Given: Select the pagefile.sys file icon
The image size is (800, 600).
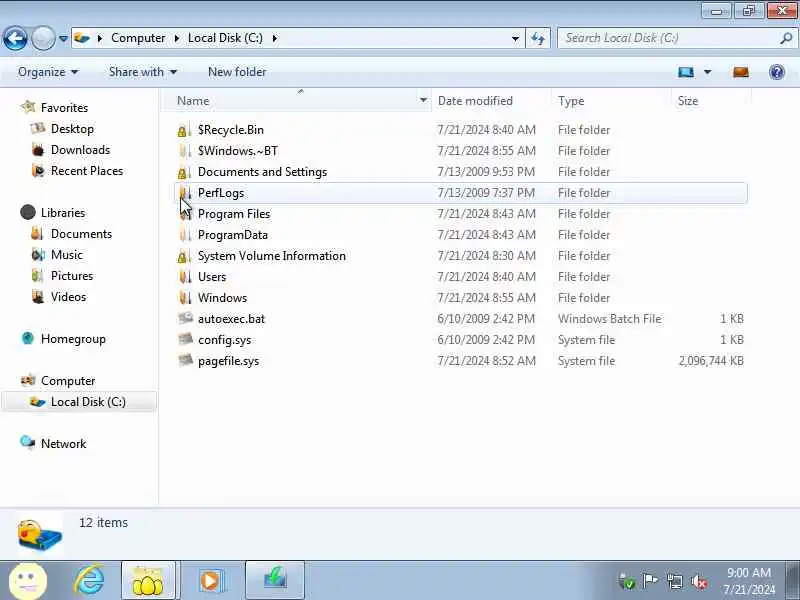Looking at the screenshot, I should click(185, 361).
